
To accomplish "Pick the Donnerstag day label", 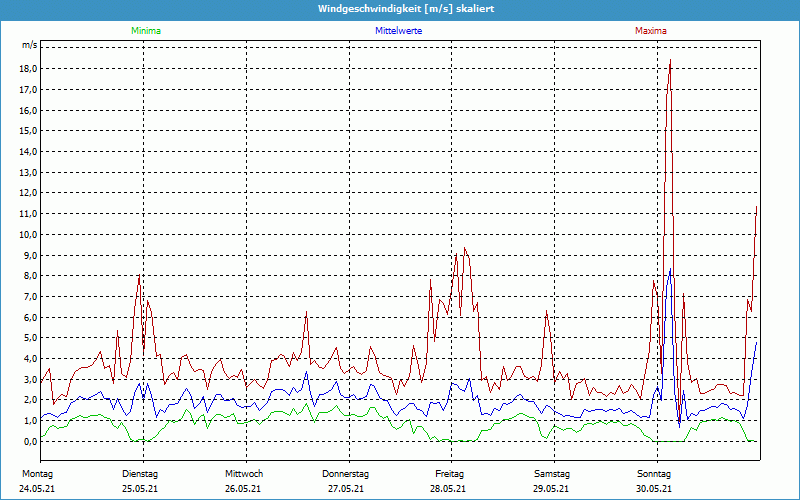I will tap(346, 473).
